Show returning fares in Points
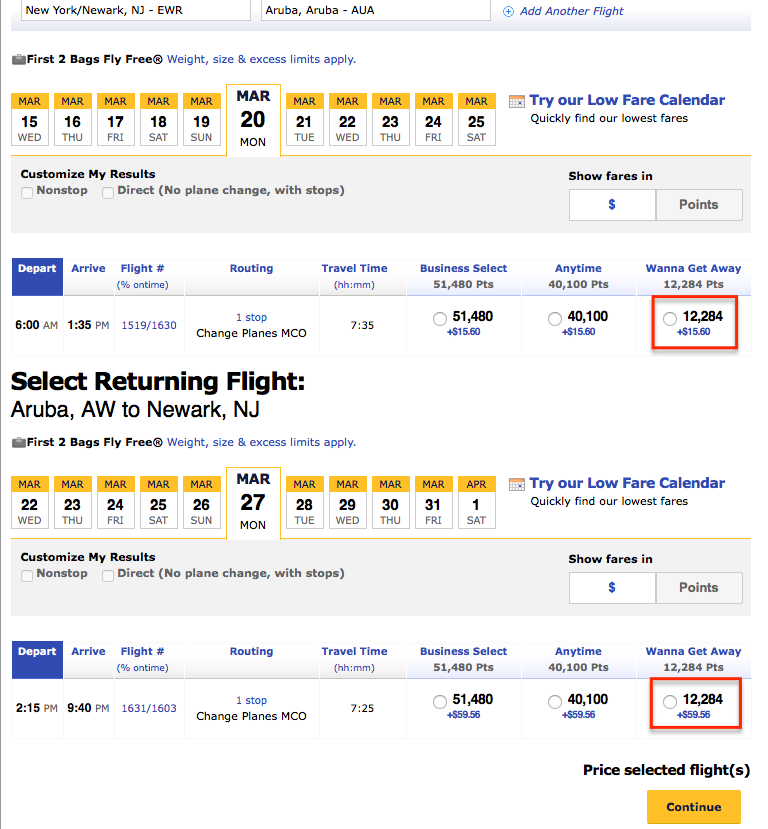Screen dimensions: 768x829 699,587
